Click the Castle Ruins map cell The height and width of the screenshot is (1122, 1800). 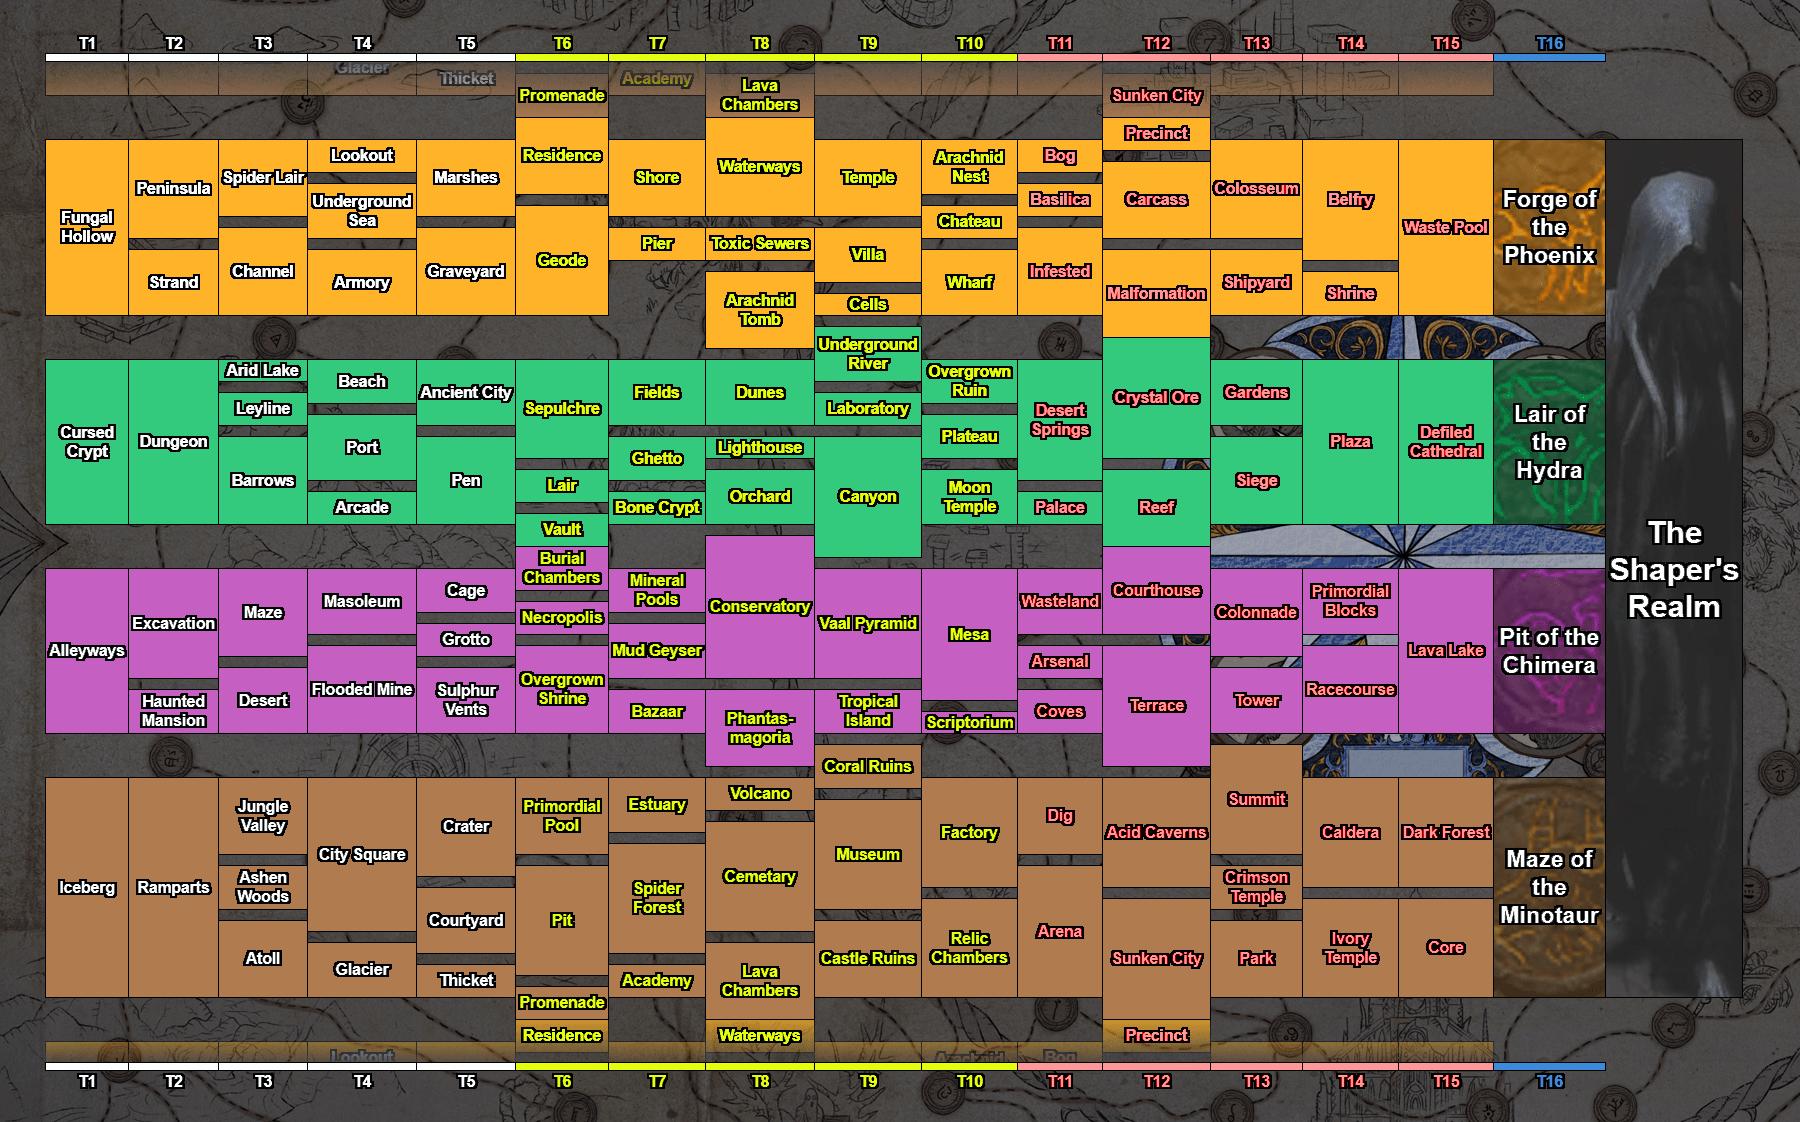click(x=868, y=958)
